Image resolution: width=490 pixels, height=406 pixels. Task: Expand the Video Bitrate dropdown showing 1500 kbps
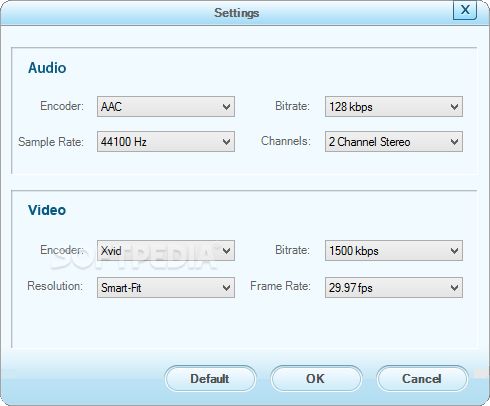(394, 250)
